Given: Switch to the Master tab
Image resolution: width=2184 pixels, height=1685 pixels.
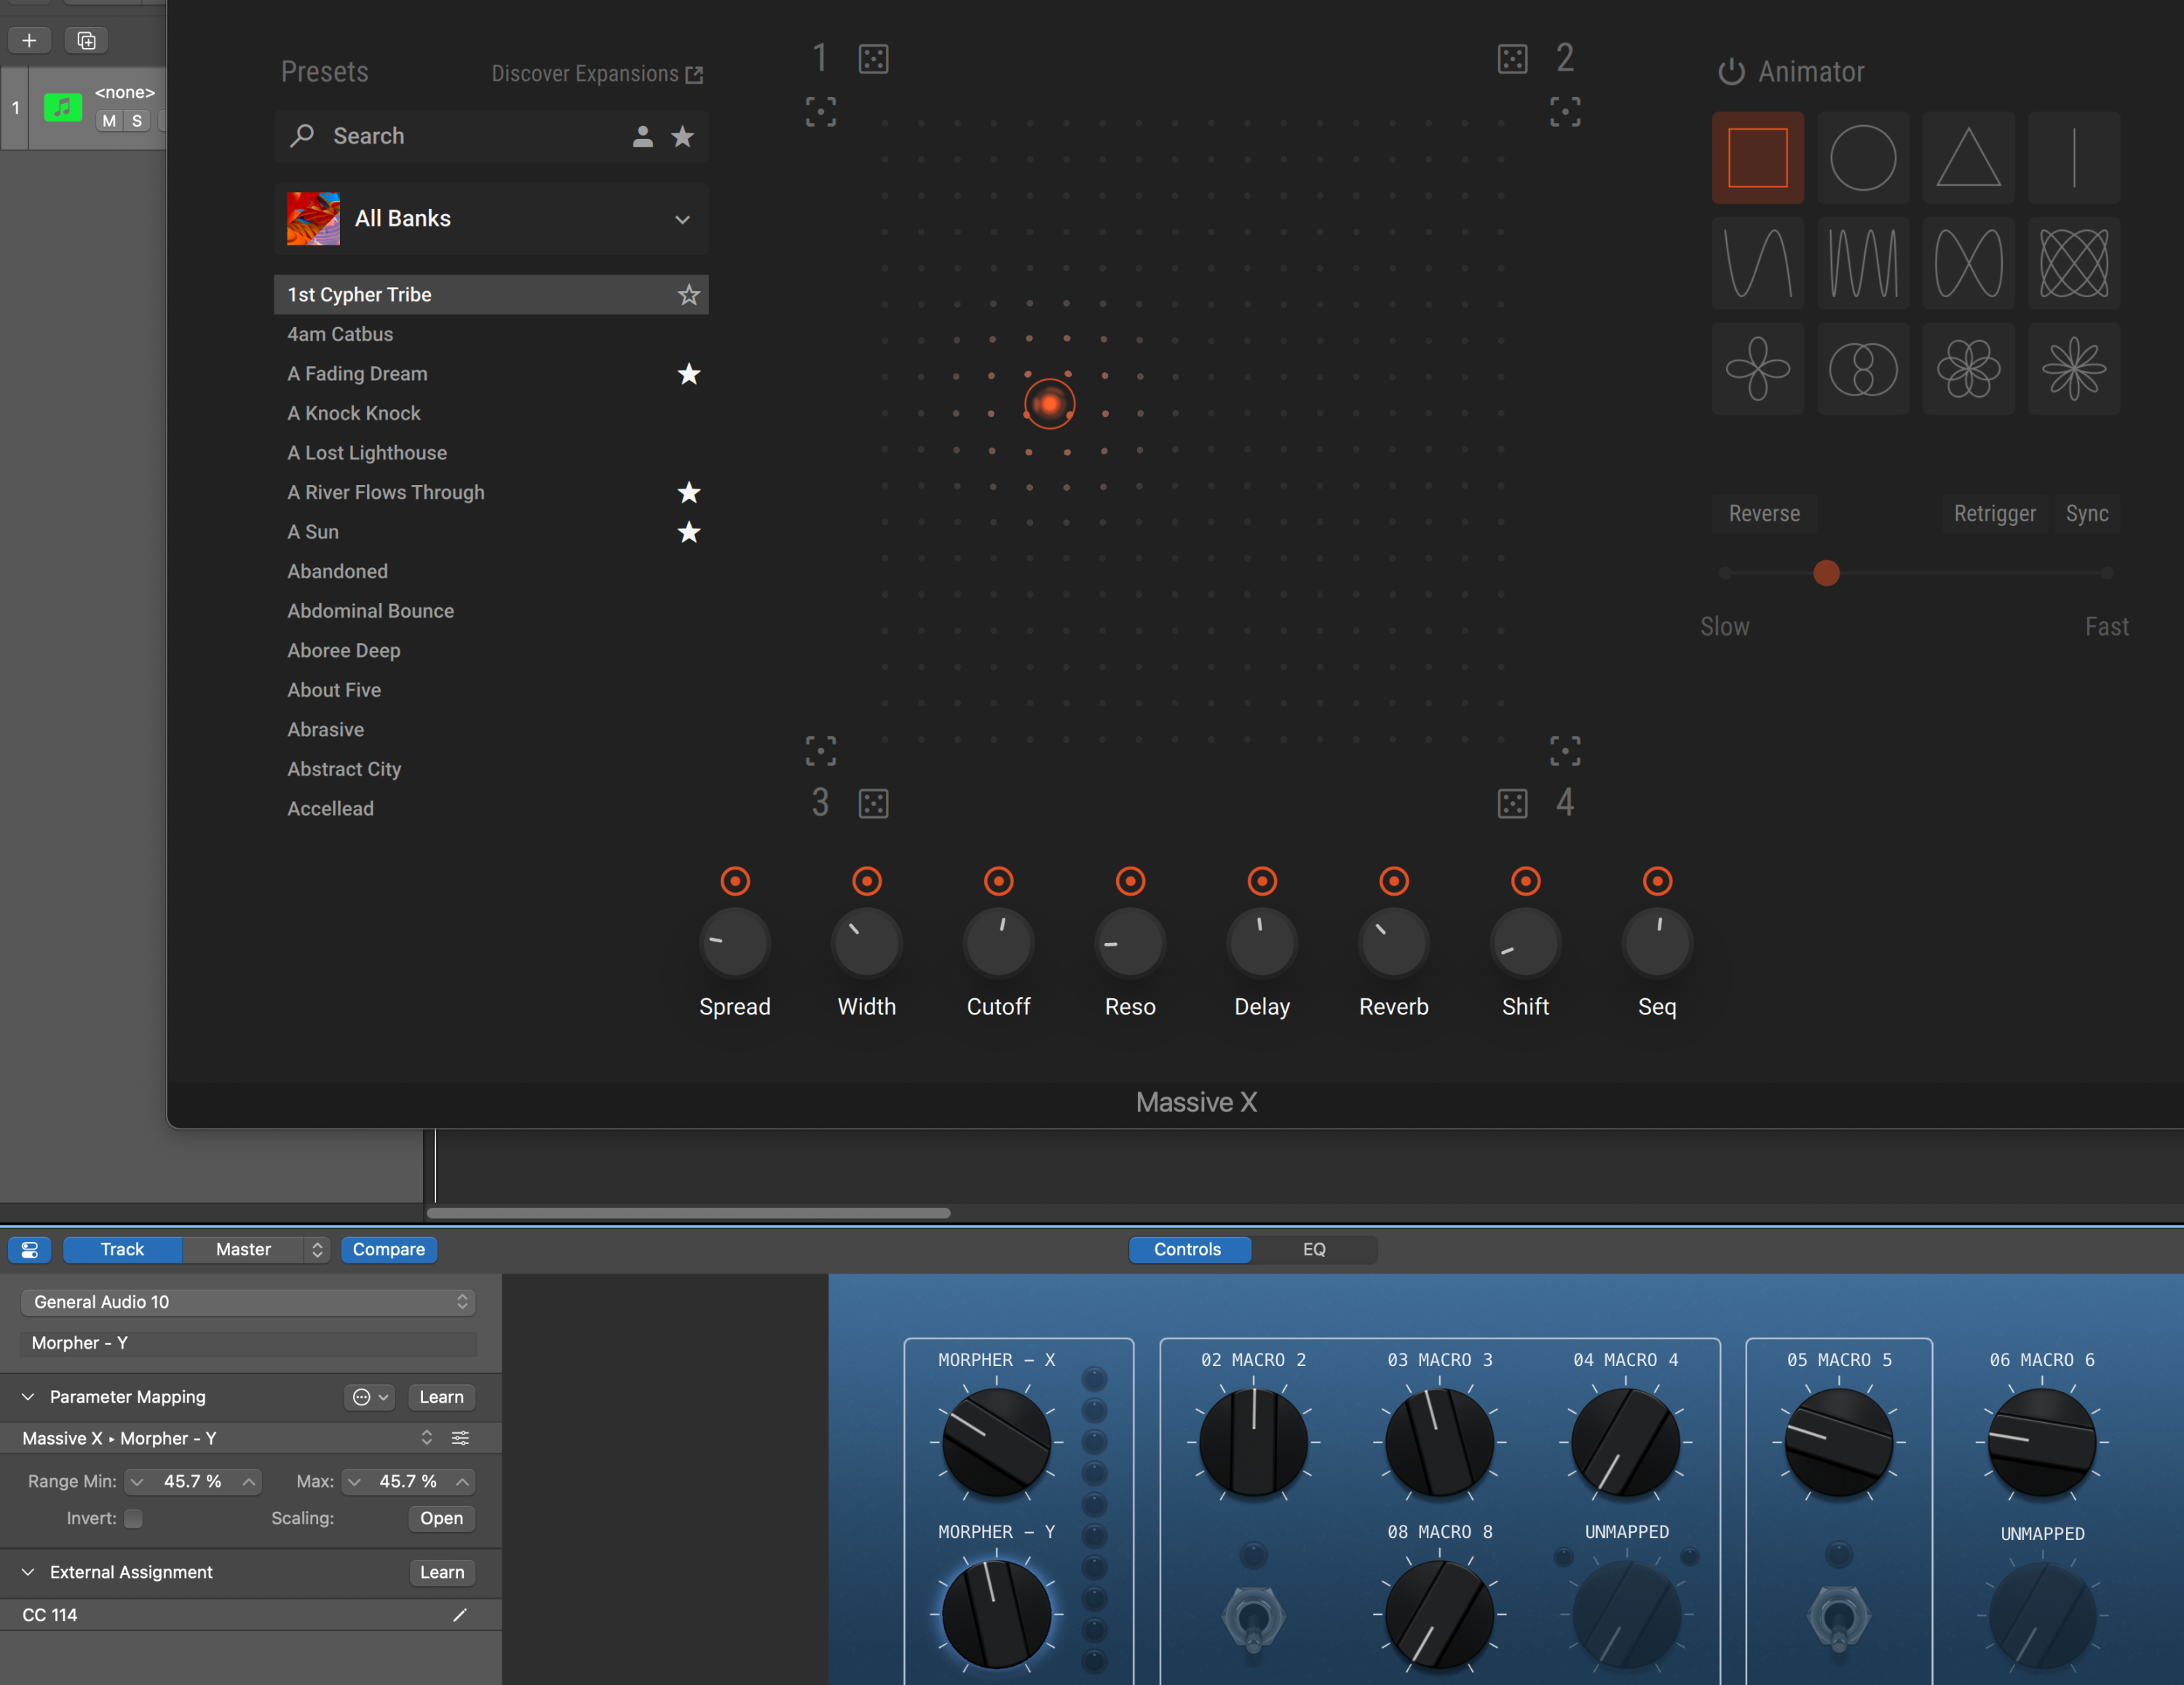Looking at the screenshot, I should (243, 1250).
